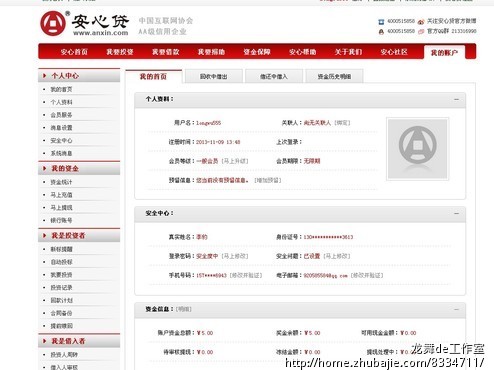Click the link in brackets beside 手机号码

(x=246, y=275)
